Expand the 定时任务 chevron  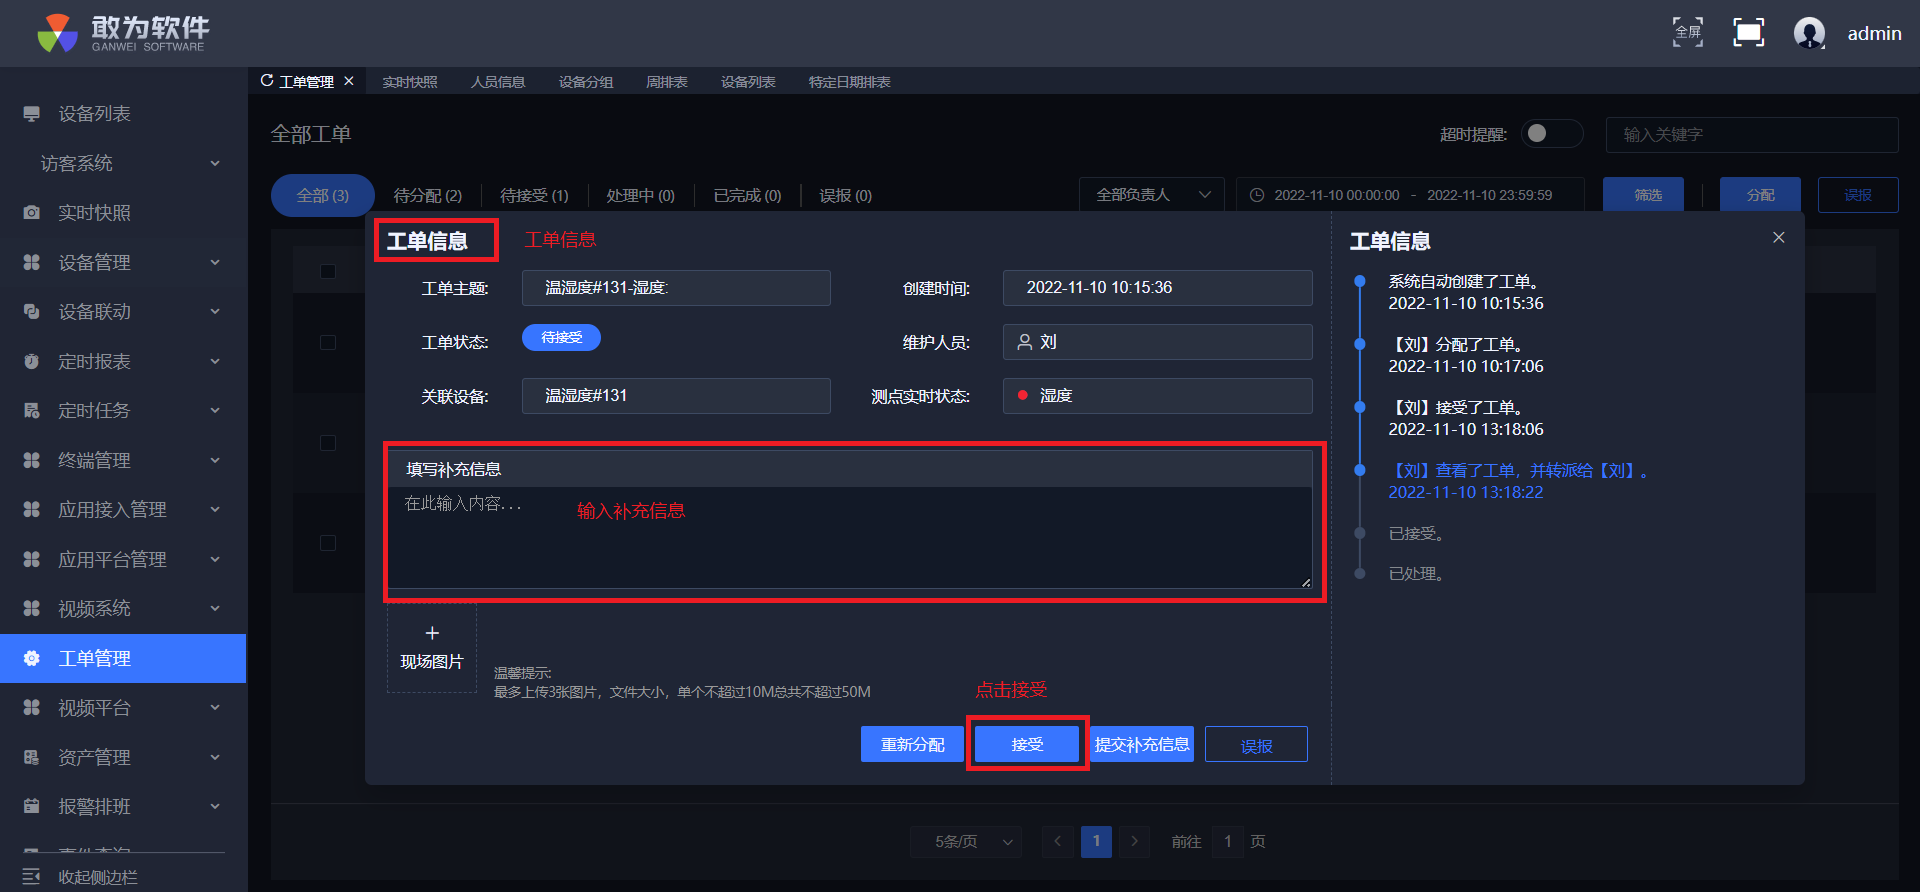(215, 411)
